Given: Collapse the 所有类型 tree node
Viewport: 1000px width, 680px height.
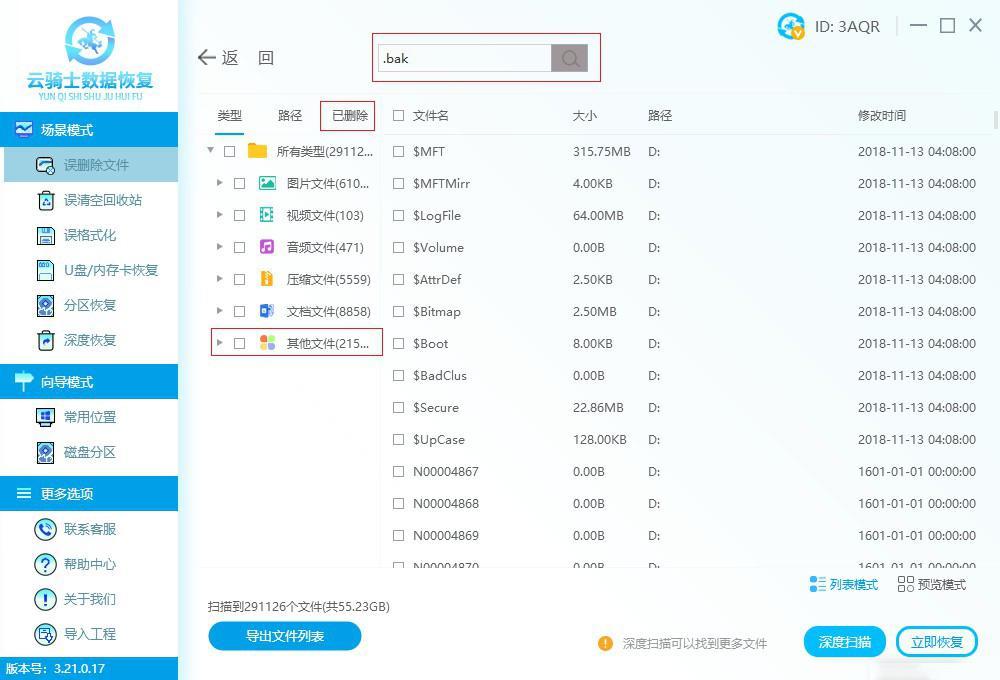Looking at the screenshot, I should point(209,151).
